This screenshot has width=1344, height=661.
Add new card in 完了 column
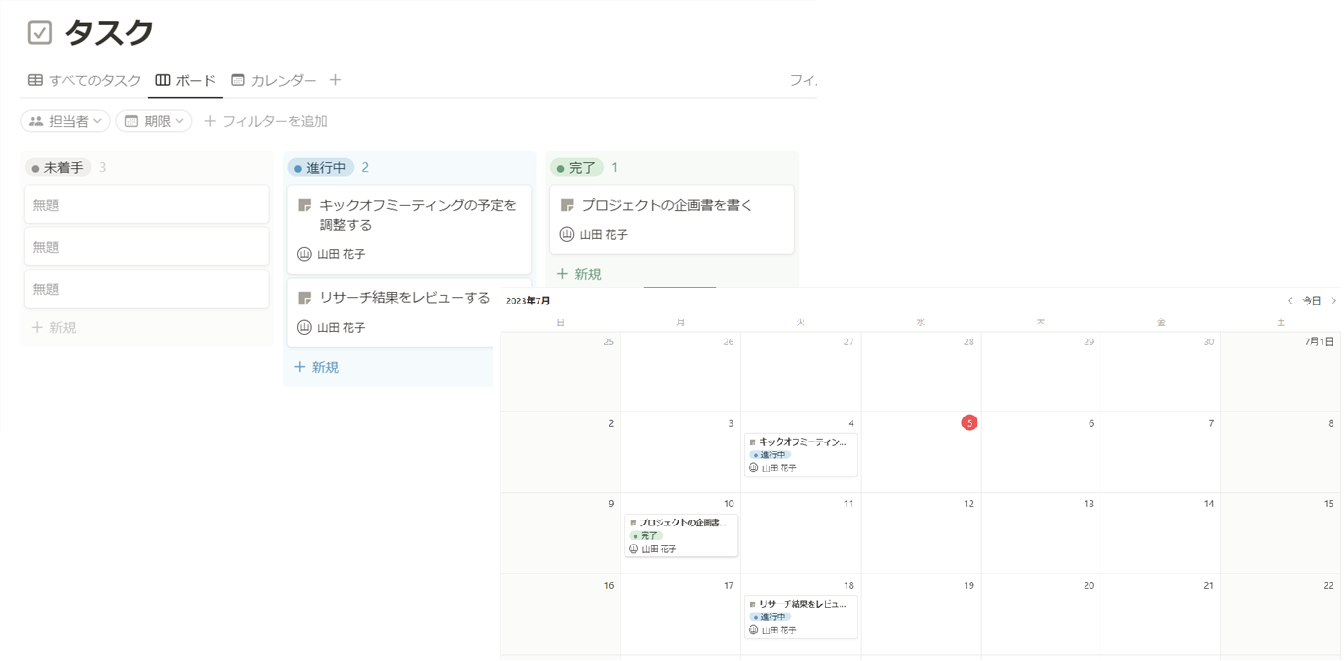579,274
